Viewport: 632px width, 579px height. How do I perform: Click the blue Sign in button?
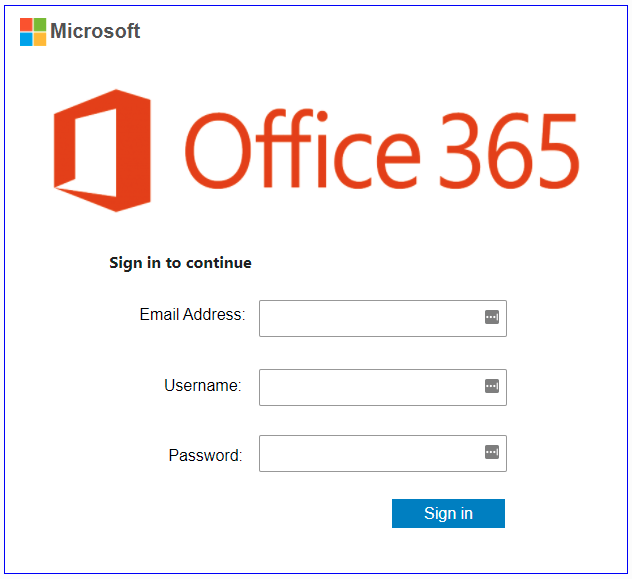tap(448, 513)
